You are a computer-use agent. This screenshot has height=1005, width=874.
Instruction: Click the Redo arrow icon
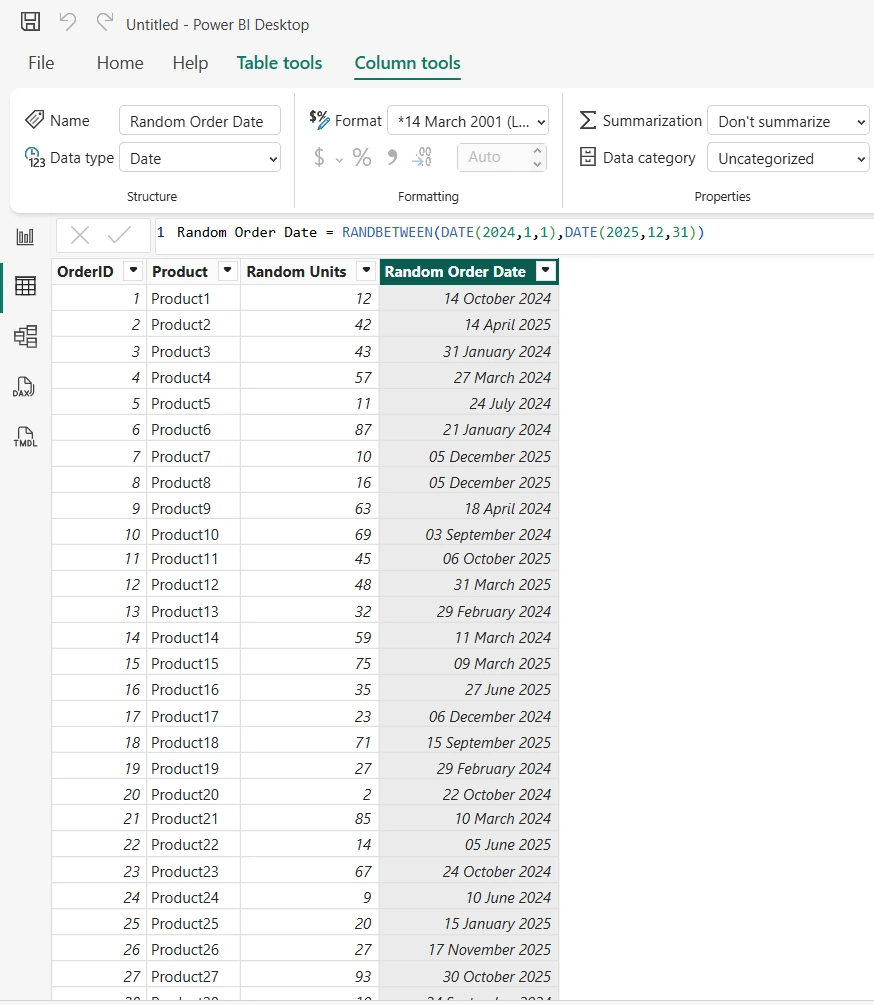104,22
